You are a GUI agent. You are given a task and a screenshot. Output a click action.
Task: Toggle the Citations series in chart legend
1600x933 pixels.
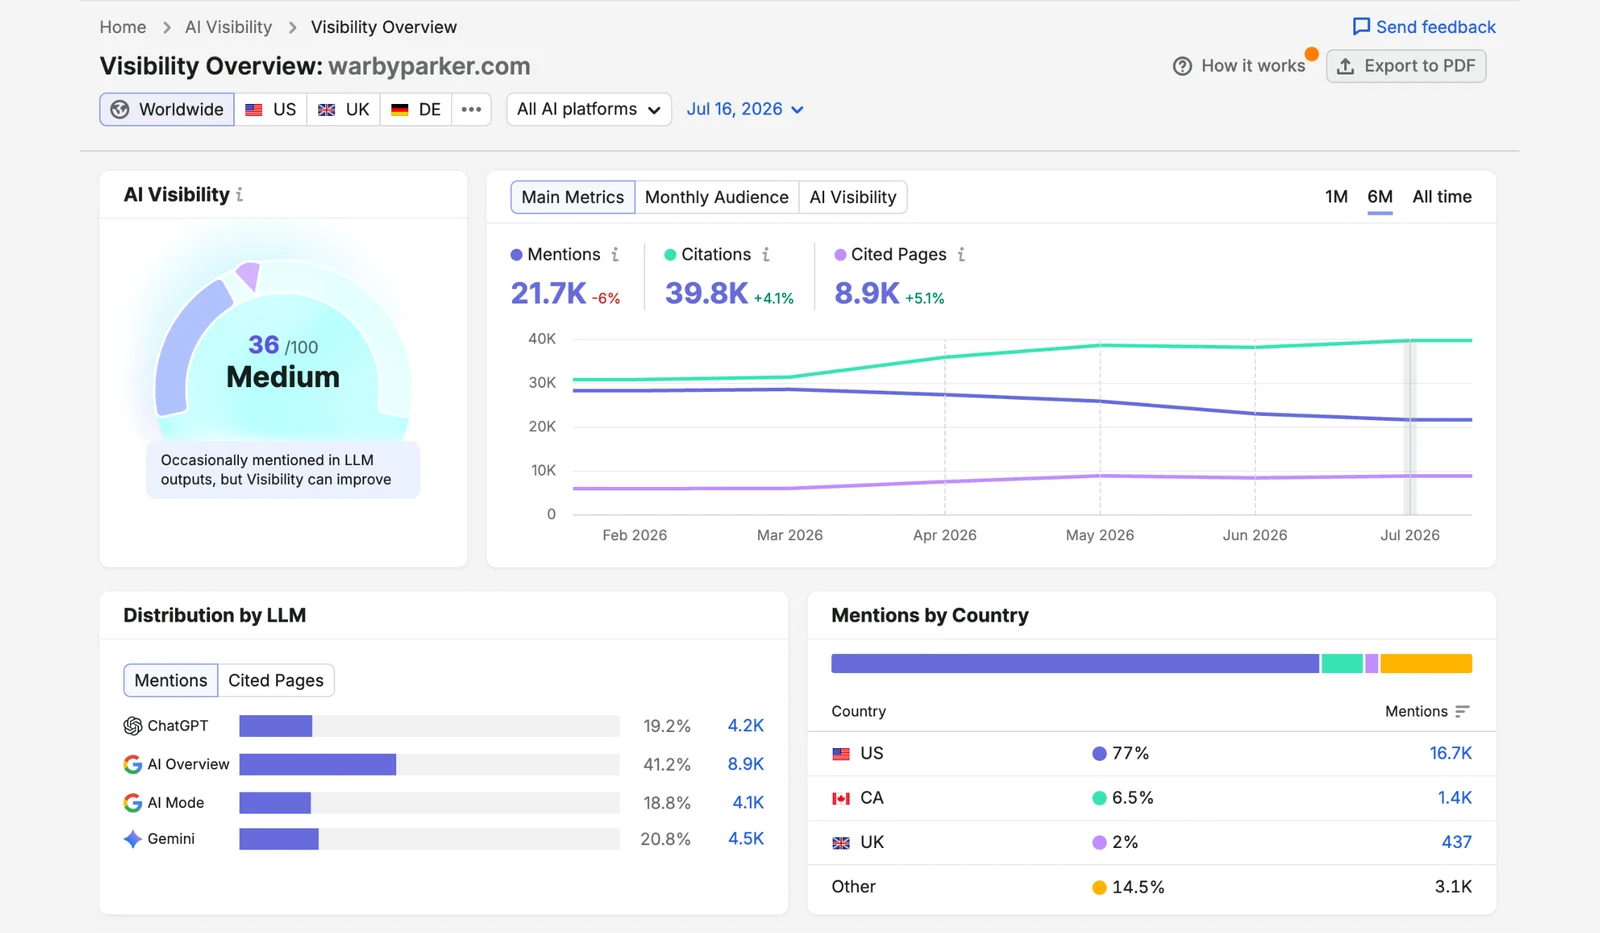coord(707,255)
